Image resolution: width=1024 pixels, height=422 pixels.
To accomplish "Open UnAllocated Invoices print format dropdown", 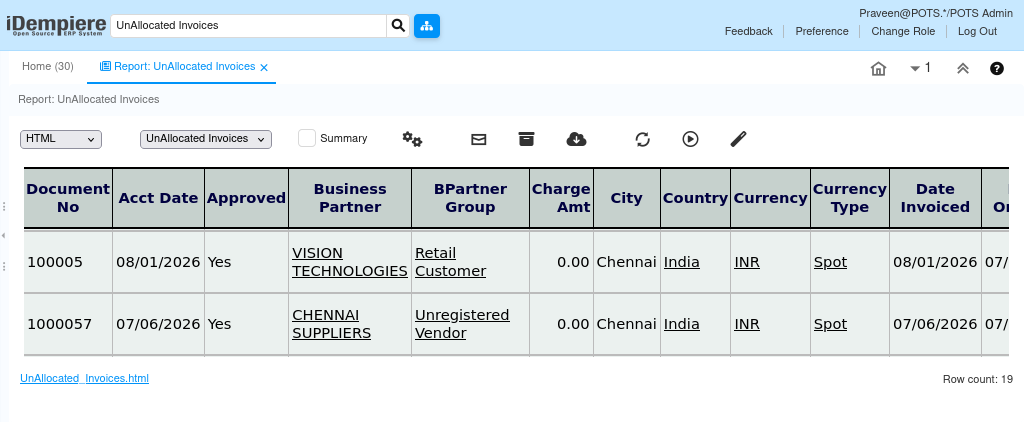I will click(x=206, y=139).
